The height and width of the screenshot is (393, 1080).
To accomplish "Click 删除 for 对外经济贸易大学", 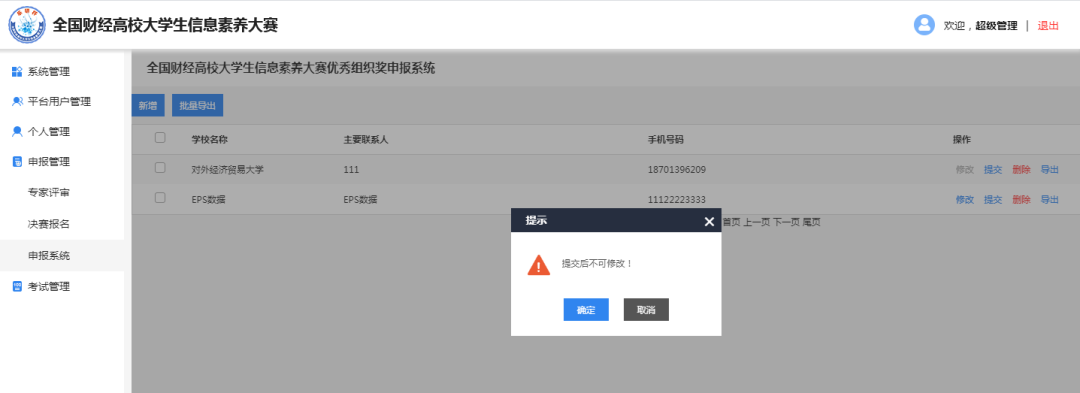I will pyautogui.click(x=1021, y=170).
